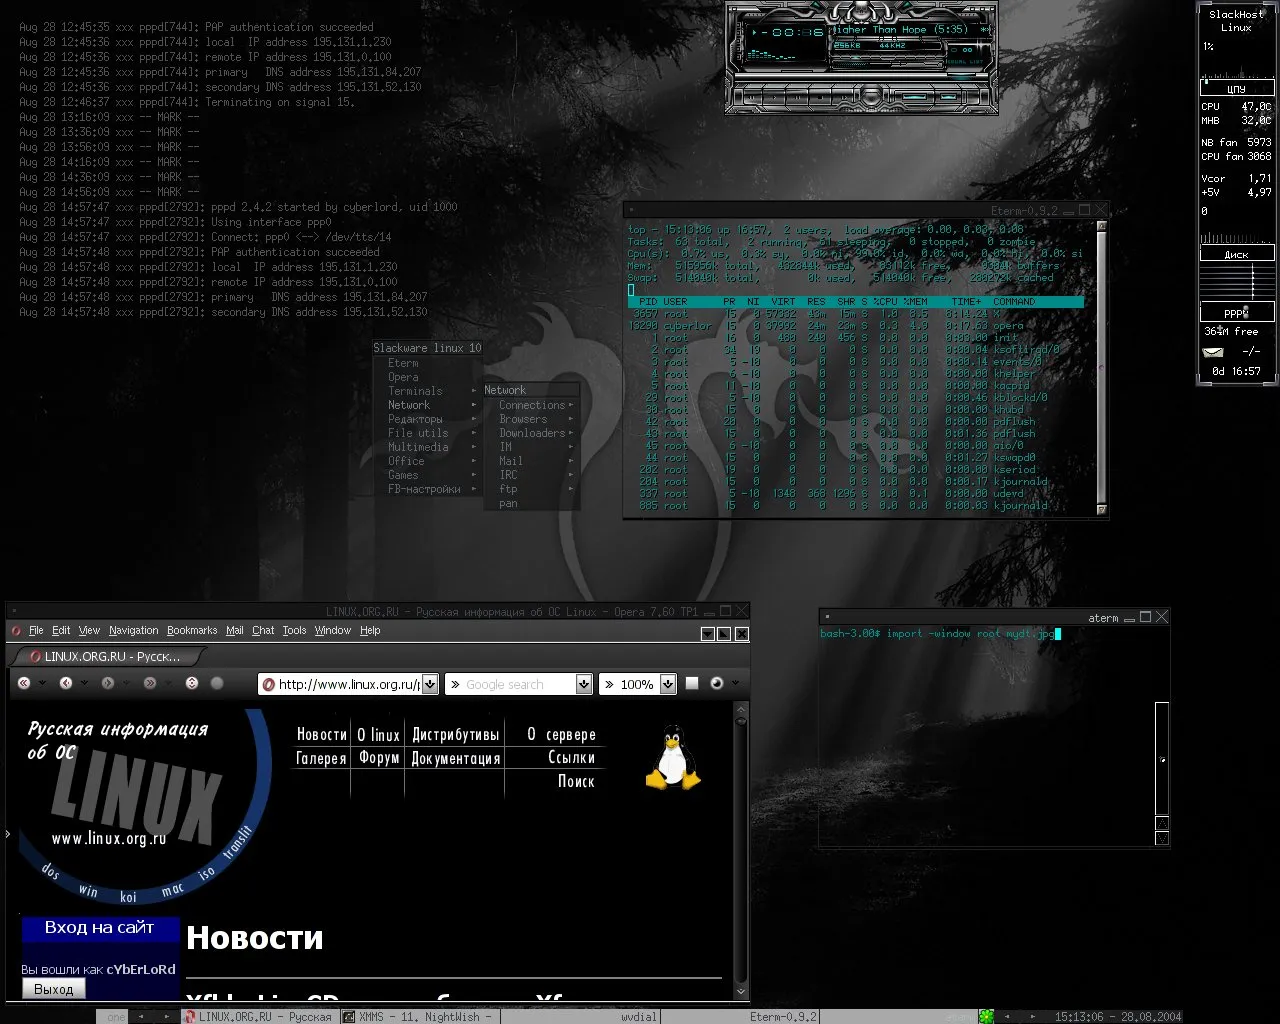Screen dimensions: 1280x1024
Task: Click the Google search input field
Action: (519, 684)
